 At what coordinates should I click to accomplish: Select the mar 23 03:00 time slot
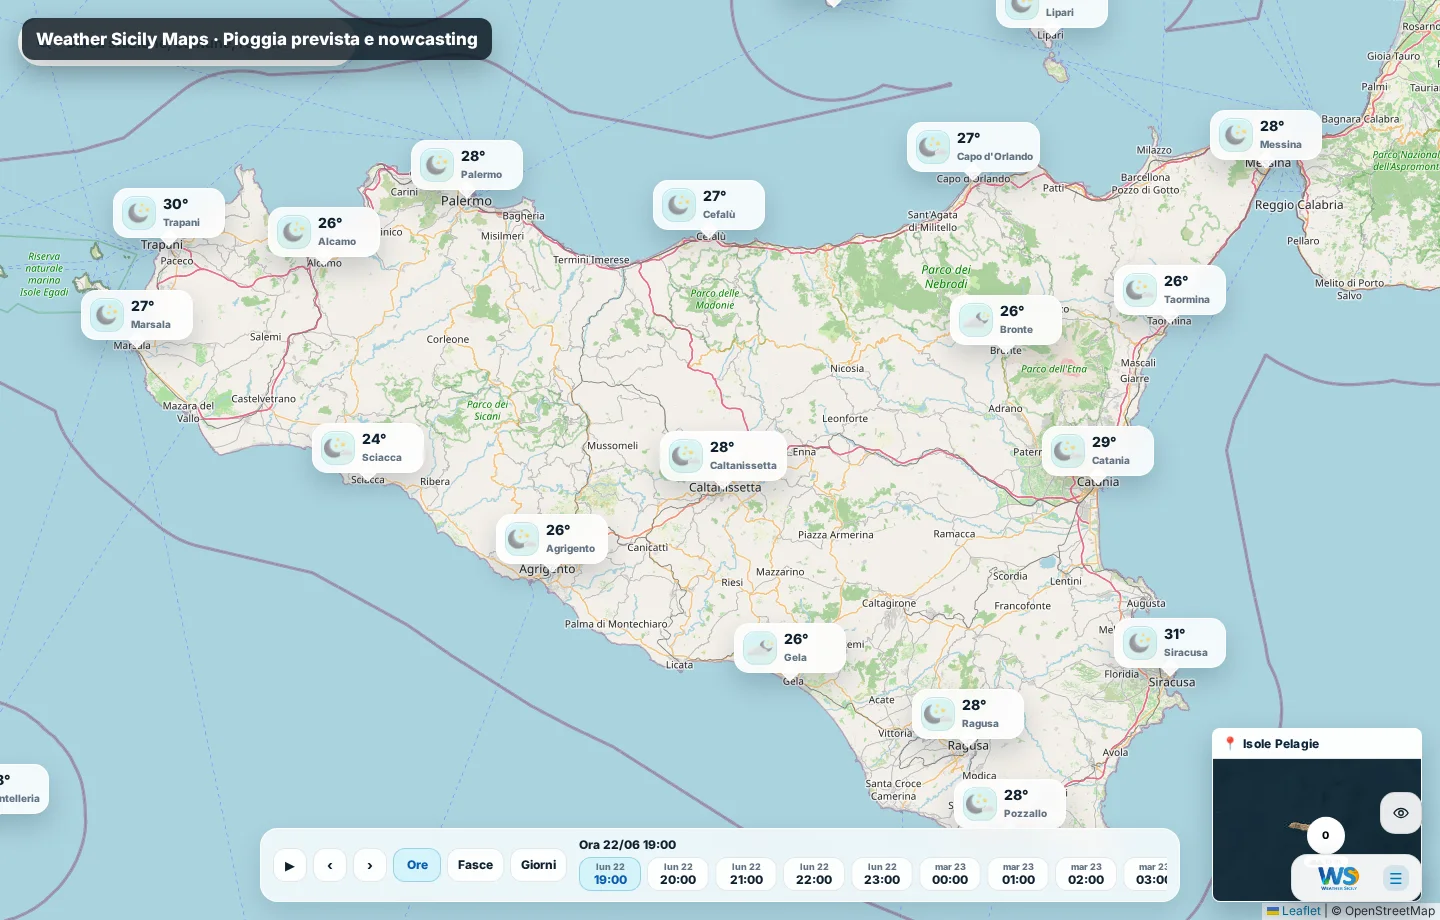[x=1147, y=874]
